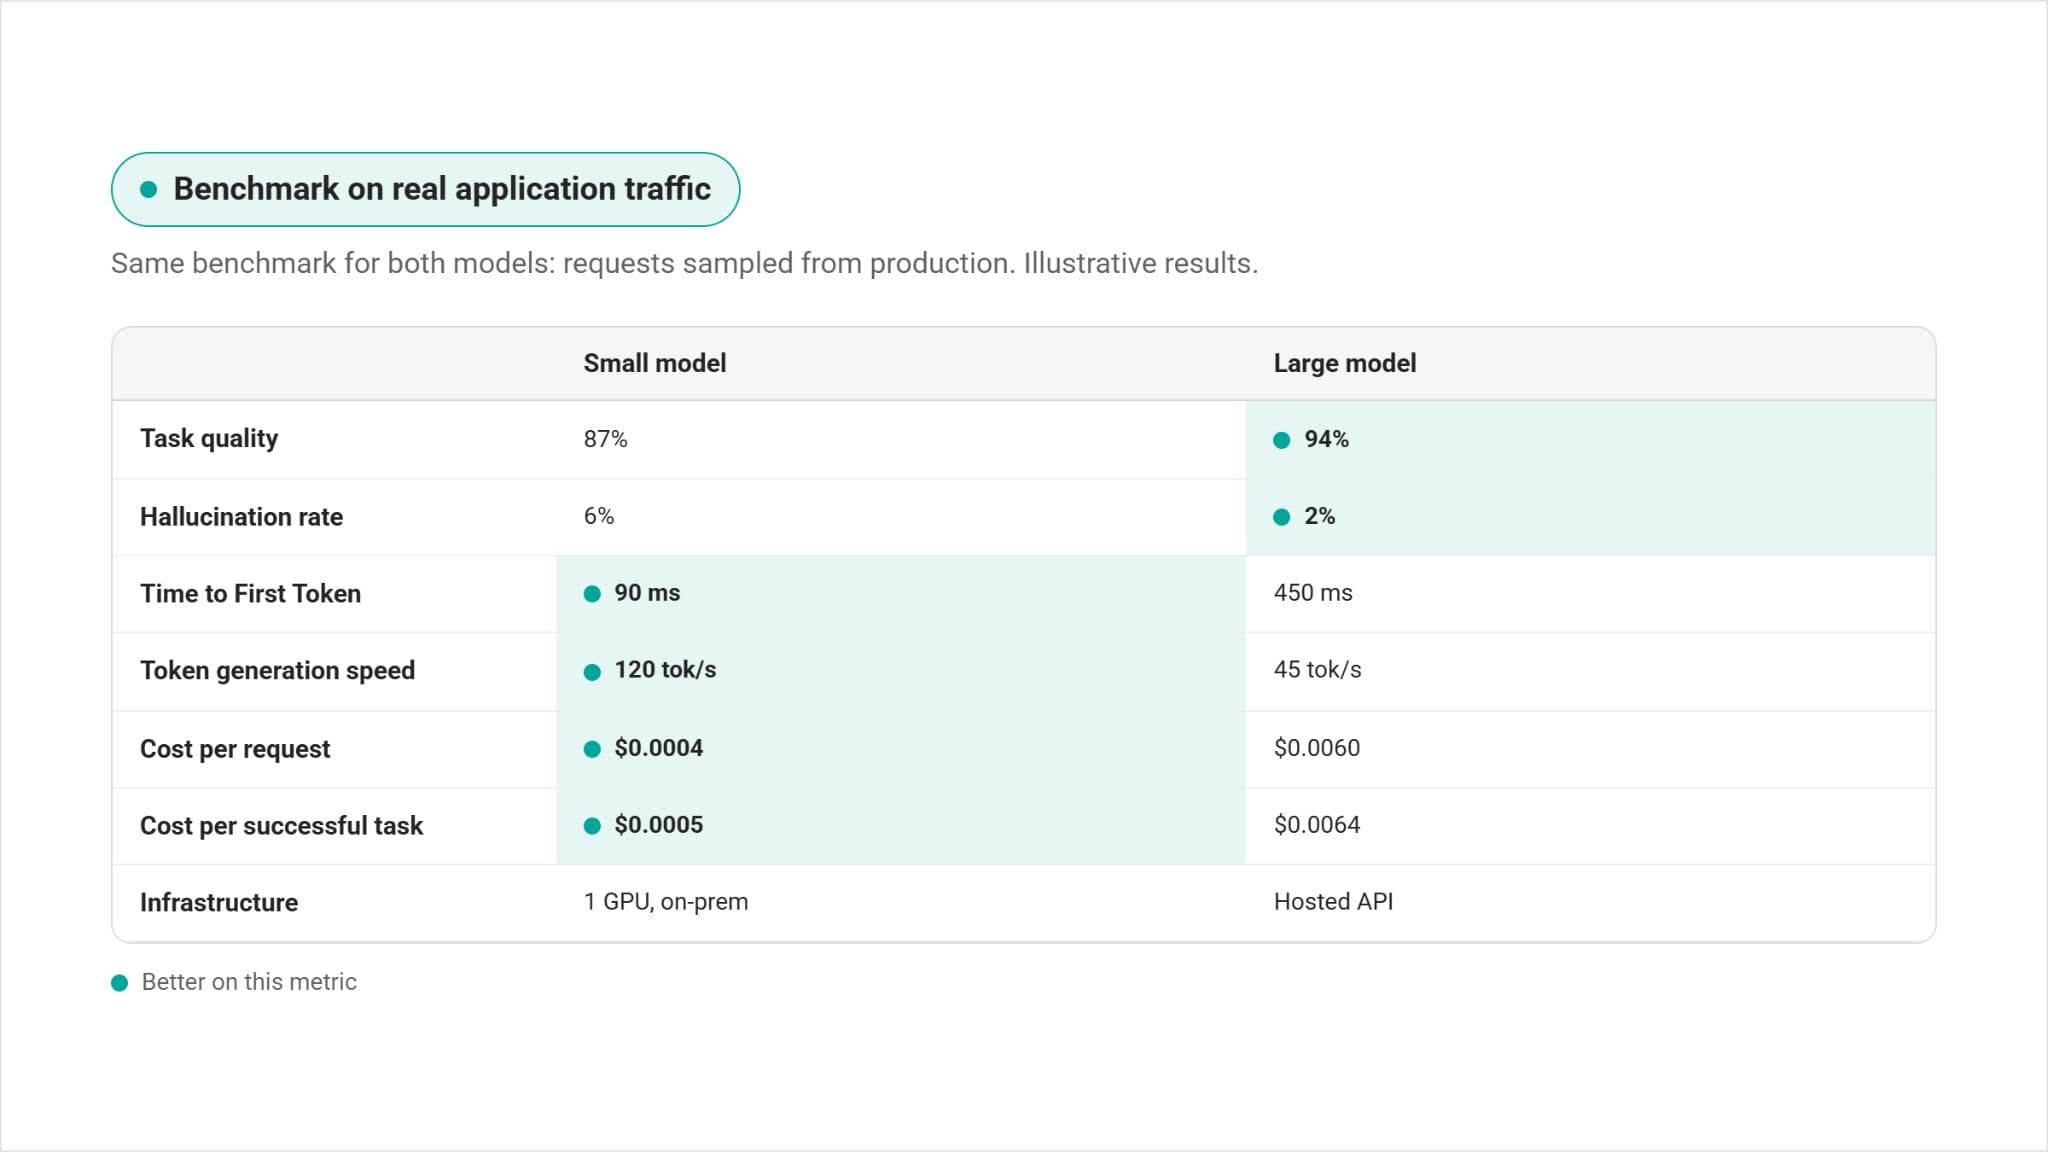Click the green dot beside $0.0004
Screen dimensions: 2048x1152
[x=592, y=749]
